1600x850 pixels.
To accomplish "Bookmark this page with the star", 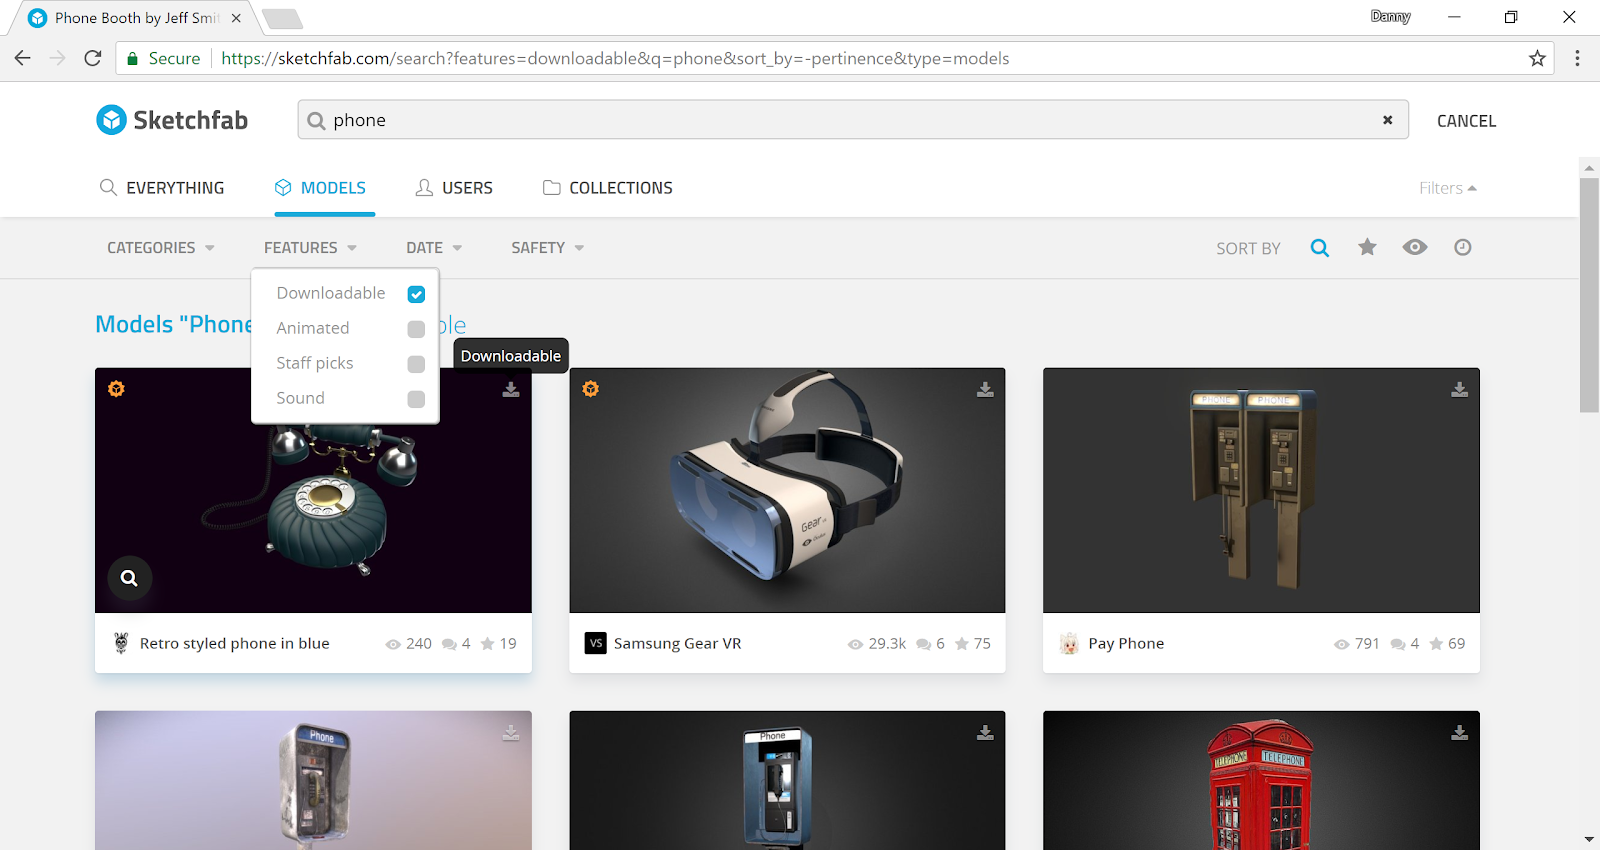I will click(x=1537, y=58).
